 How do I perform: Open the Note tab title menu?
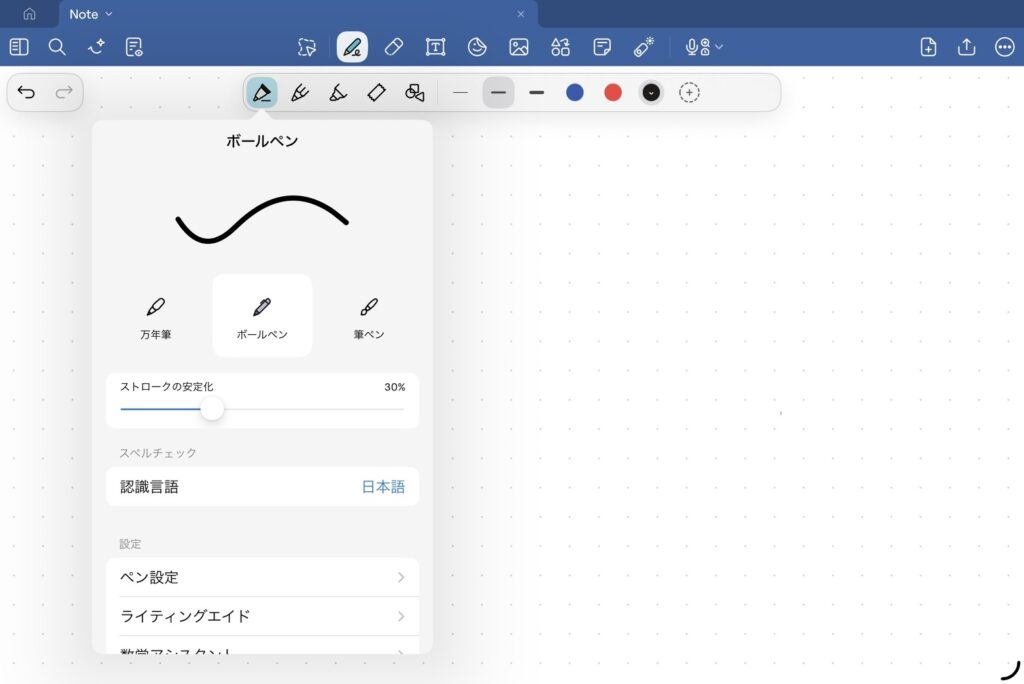(91, 14)
